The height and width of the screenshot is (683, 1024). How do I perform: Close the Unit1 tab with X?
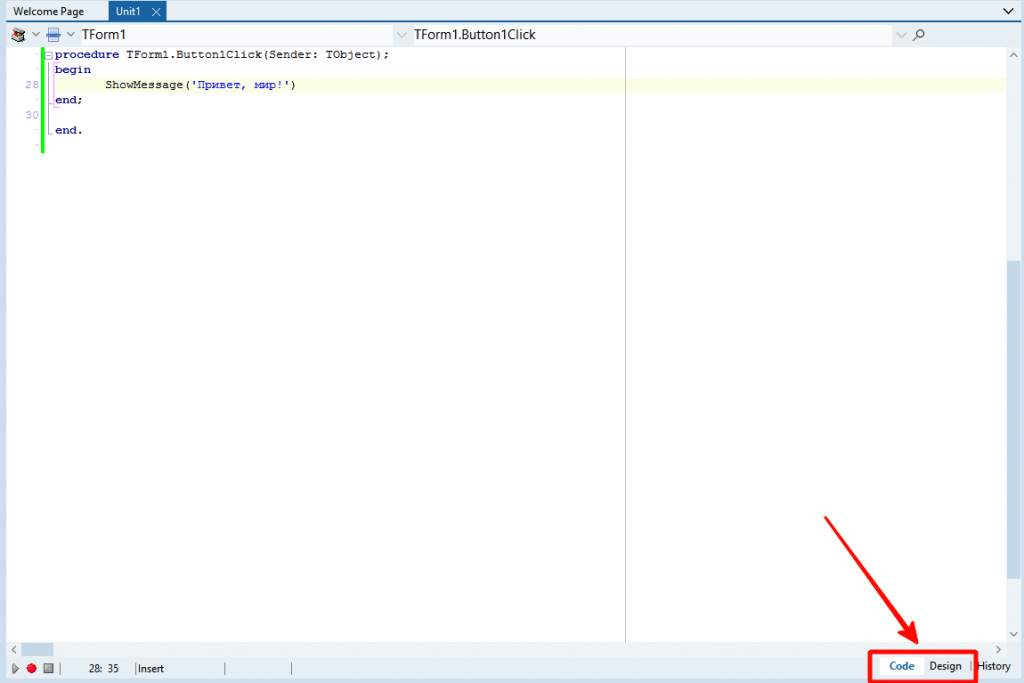[155, 12]
